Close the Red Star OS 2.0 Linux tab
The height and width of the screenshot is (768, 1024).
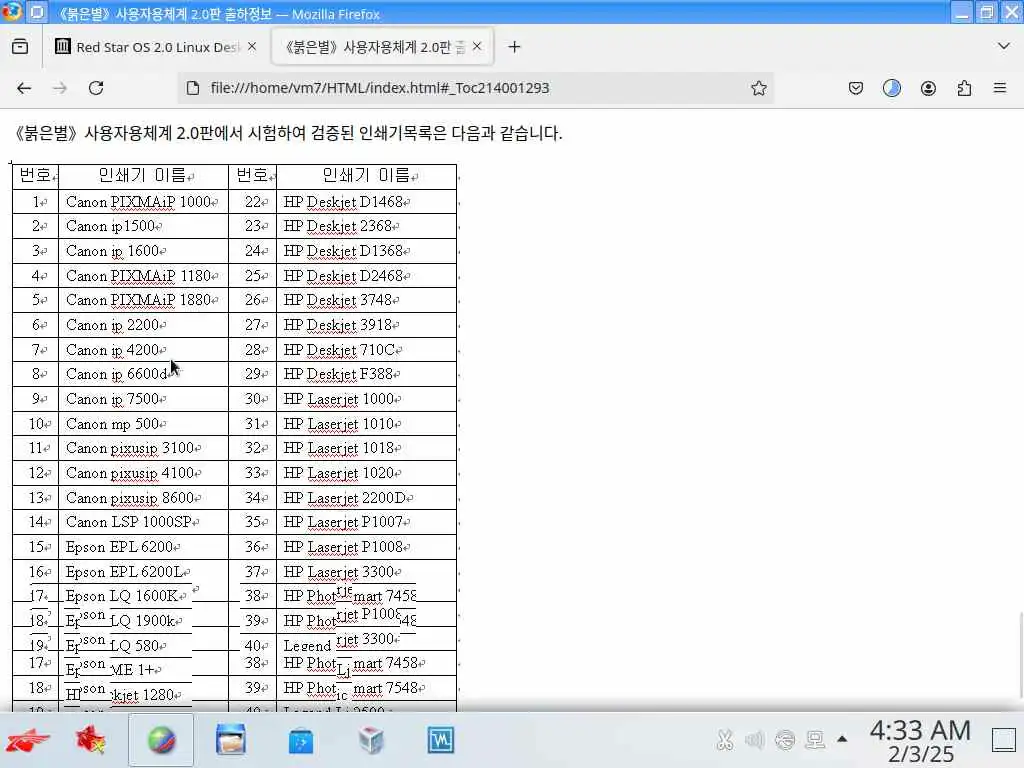[x=252, y=46]
